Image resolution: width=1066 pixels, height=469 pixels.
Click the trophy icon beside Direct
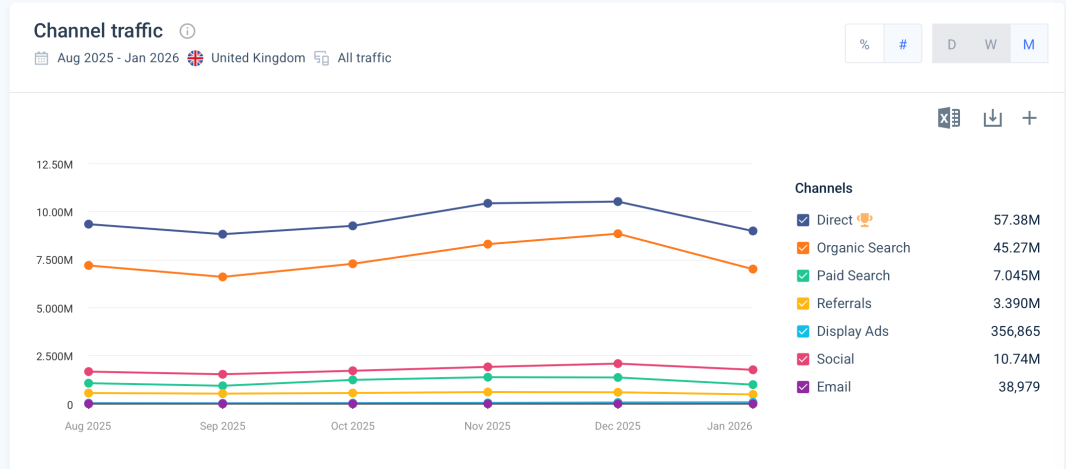(865, 220)
